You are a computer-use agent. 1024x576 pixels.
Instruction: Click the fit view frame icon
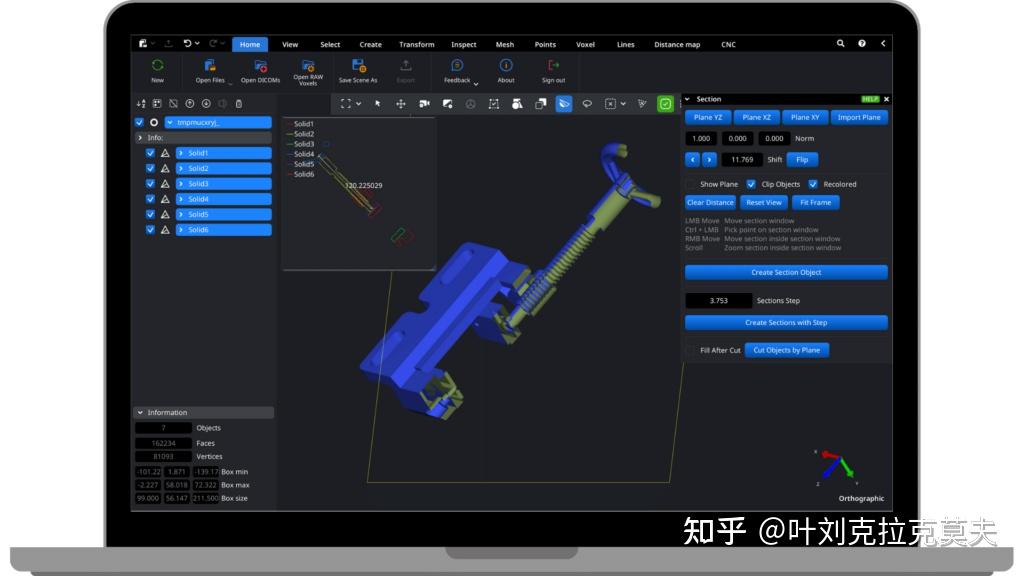[346, 104]
